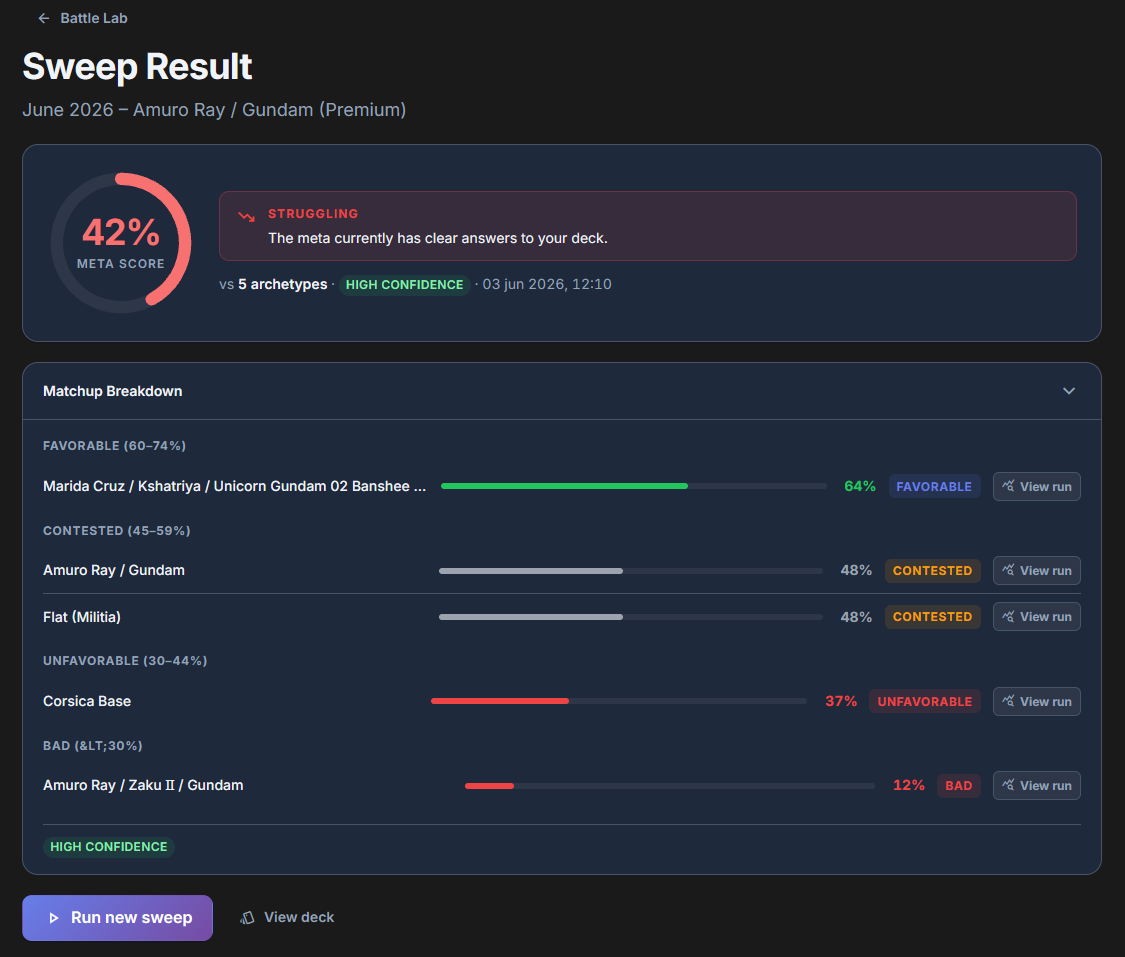This screenshot has height=957, width=1125.
Task: Click the UNFAVORABLE badge on Corsica Base
Action: [x=924, y=702]
